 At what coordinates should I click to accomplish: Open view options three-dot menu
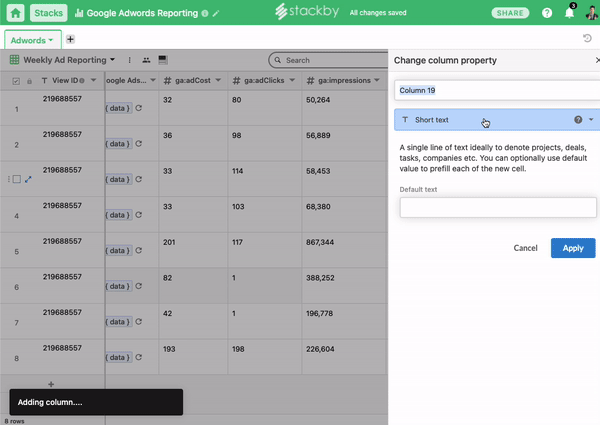tap(130, 60)
